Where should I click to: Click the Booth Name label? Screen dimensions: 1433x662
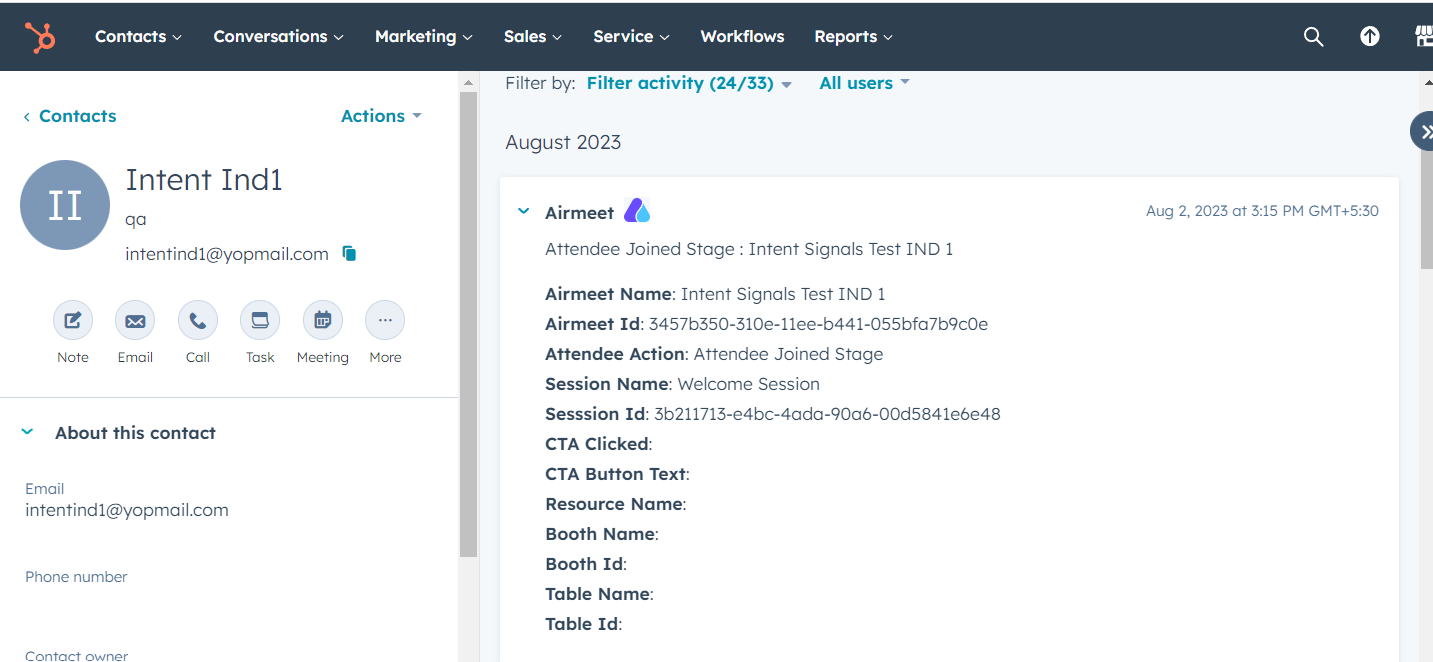tap(602, 534)
